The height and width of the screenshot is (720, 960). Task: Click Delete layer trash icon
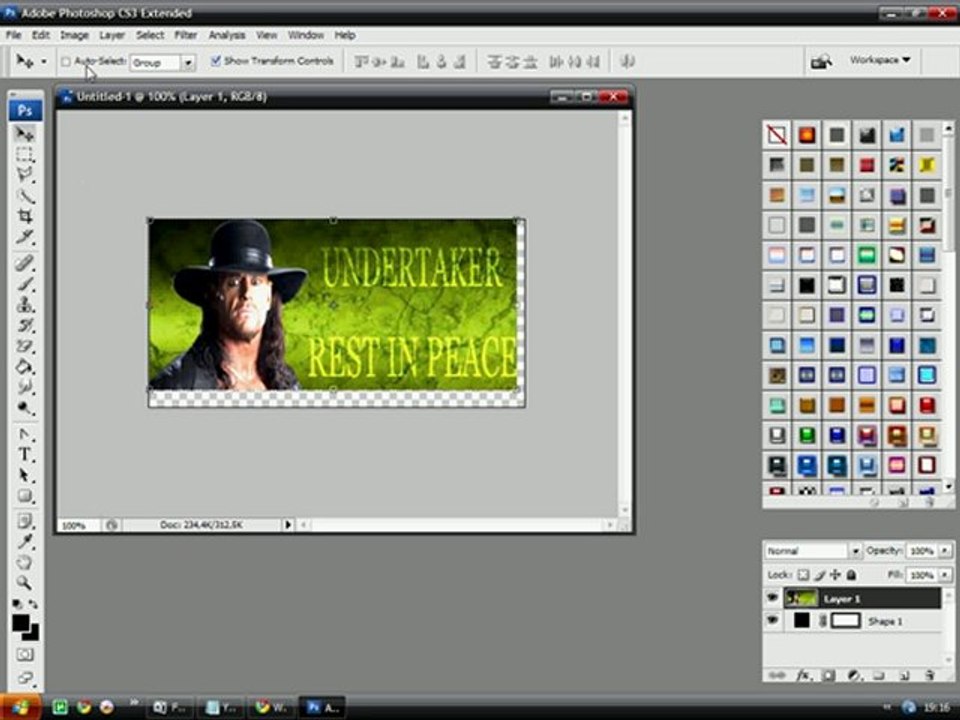coord(929,675)
